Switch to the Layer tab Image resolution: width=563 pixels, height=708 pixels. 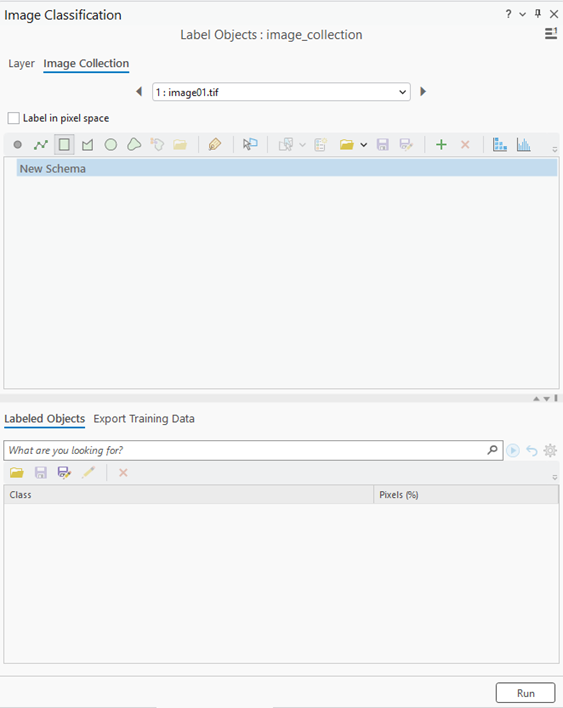(21, 64)
